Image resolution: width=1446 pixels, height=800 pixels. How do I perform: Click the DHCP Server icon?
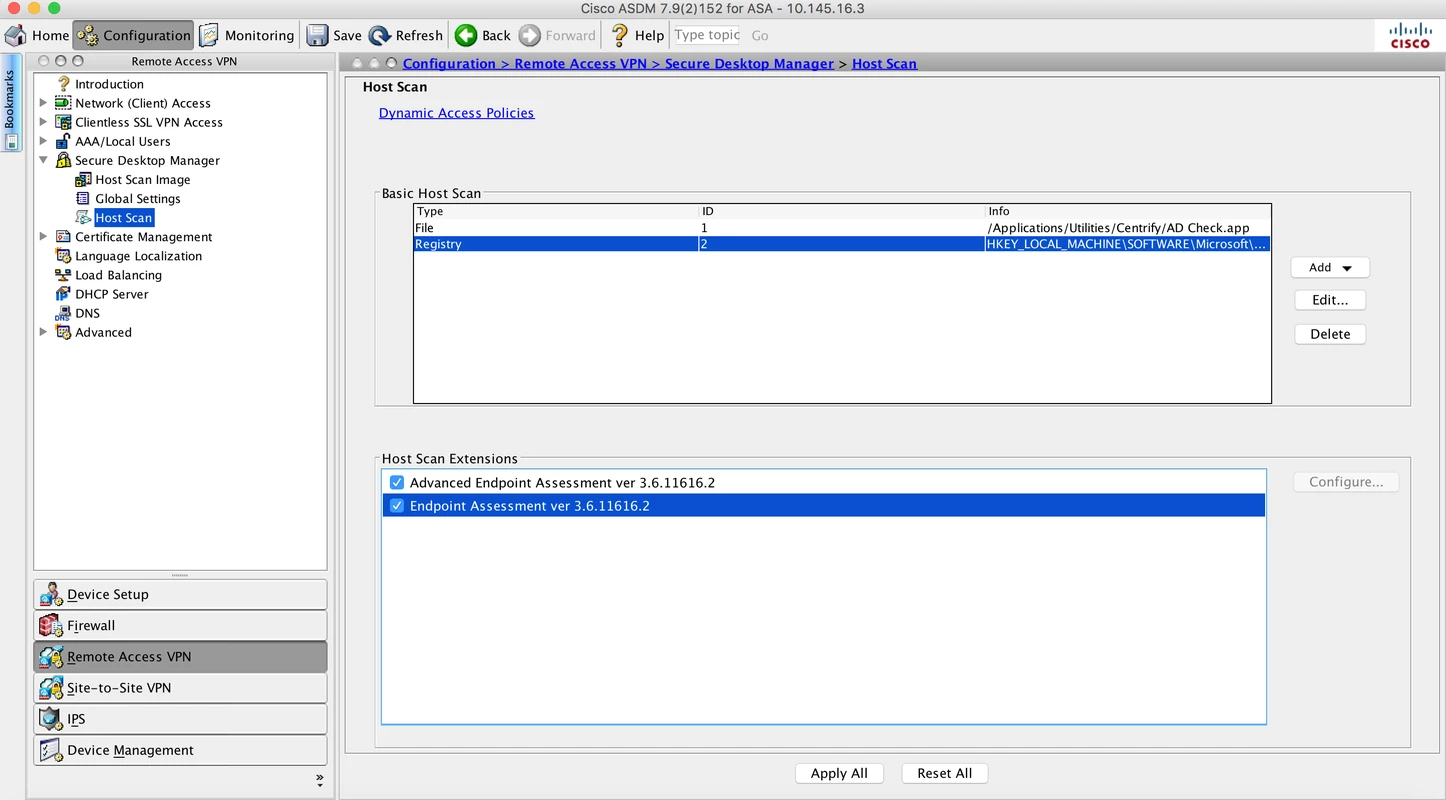tap(63, 294)
